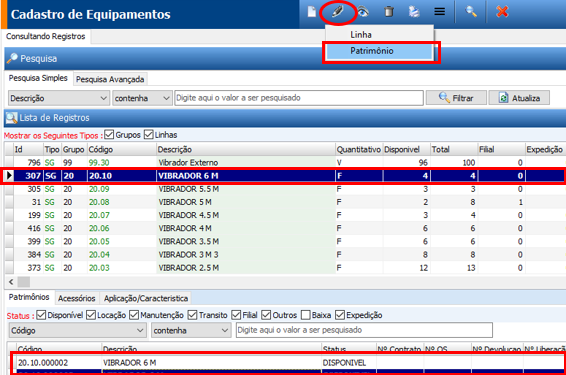The image size is (566, 375).
Task: Click the edit pencil icon in toolbar
Action: (338, 12)
